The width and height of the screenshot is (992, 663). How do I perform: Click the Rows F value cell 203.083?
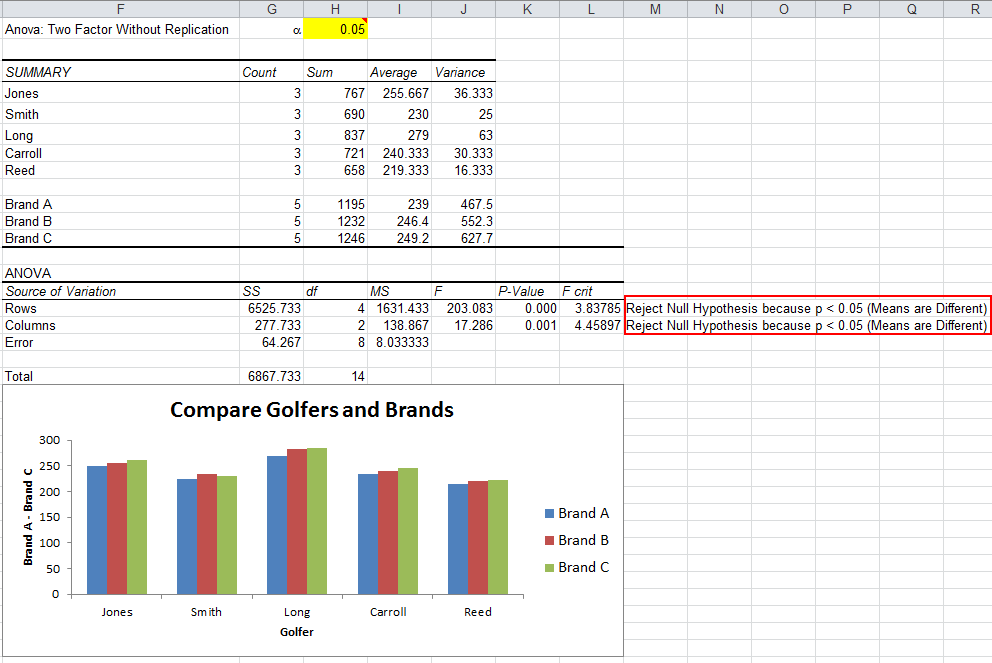(463, 309)
